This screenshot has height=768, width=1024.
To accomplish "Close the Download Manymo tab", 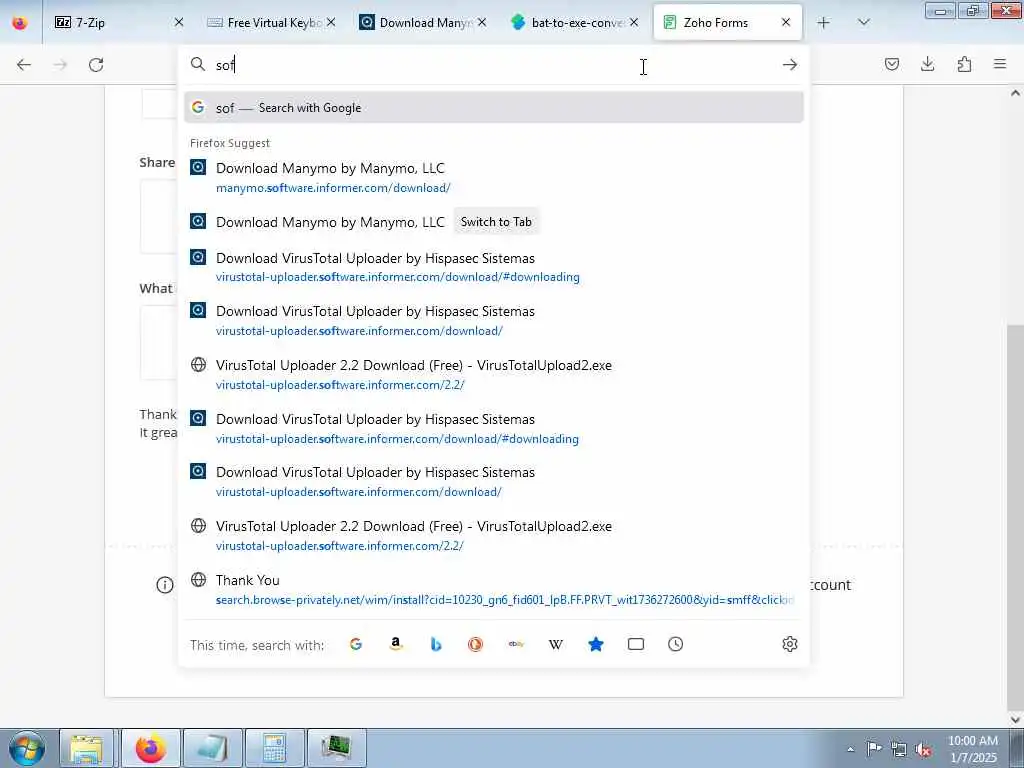I will 482,23.
